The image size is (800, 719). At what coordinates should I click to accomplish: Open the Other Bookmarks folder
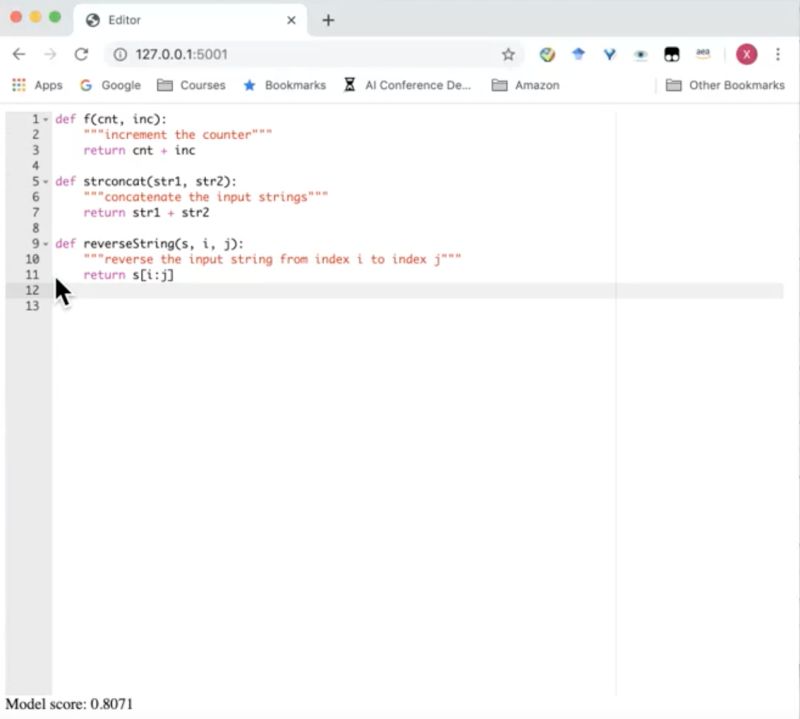pyautogui.click(x=725, y=85)
